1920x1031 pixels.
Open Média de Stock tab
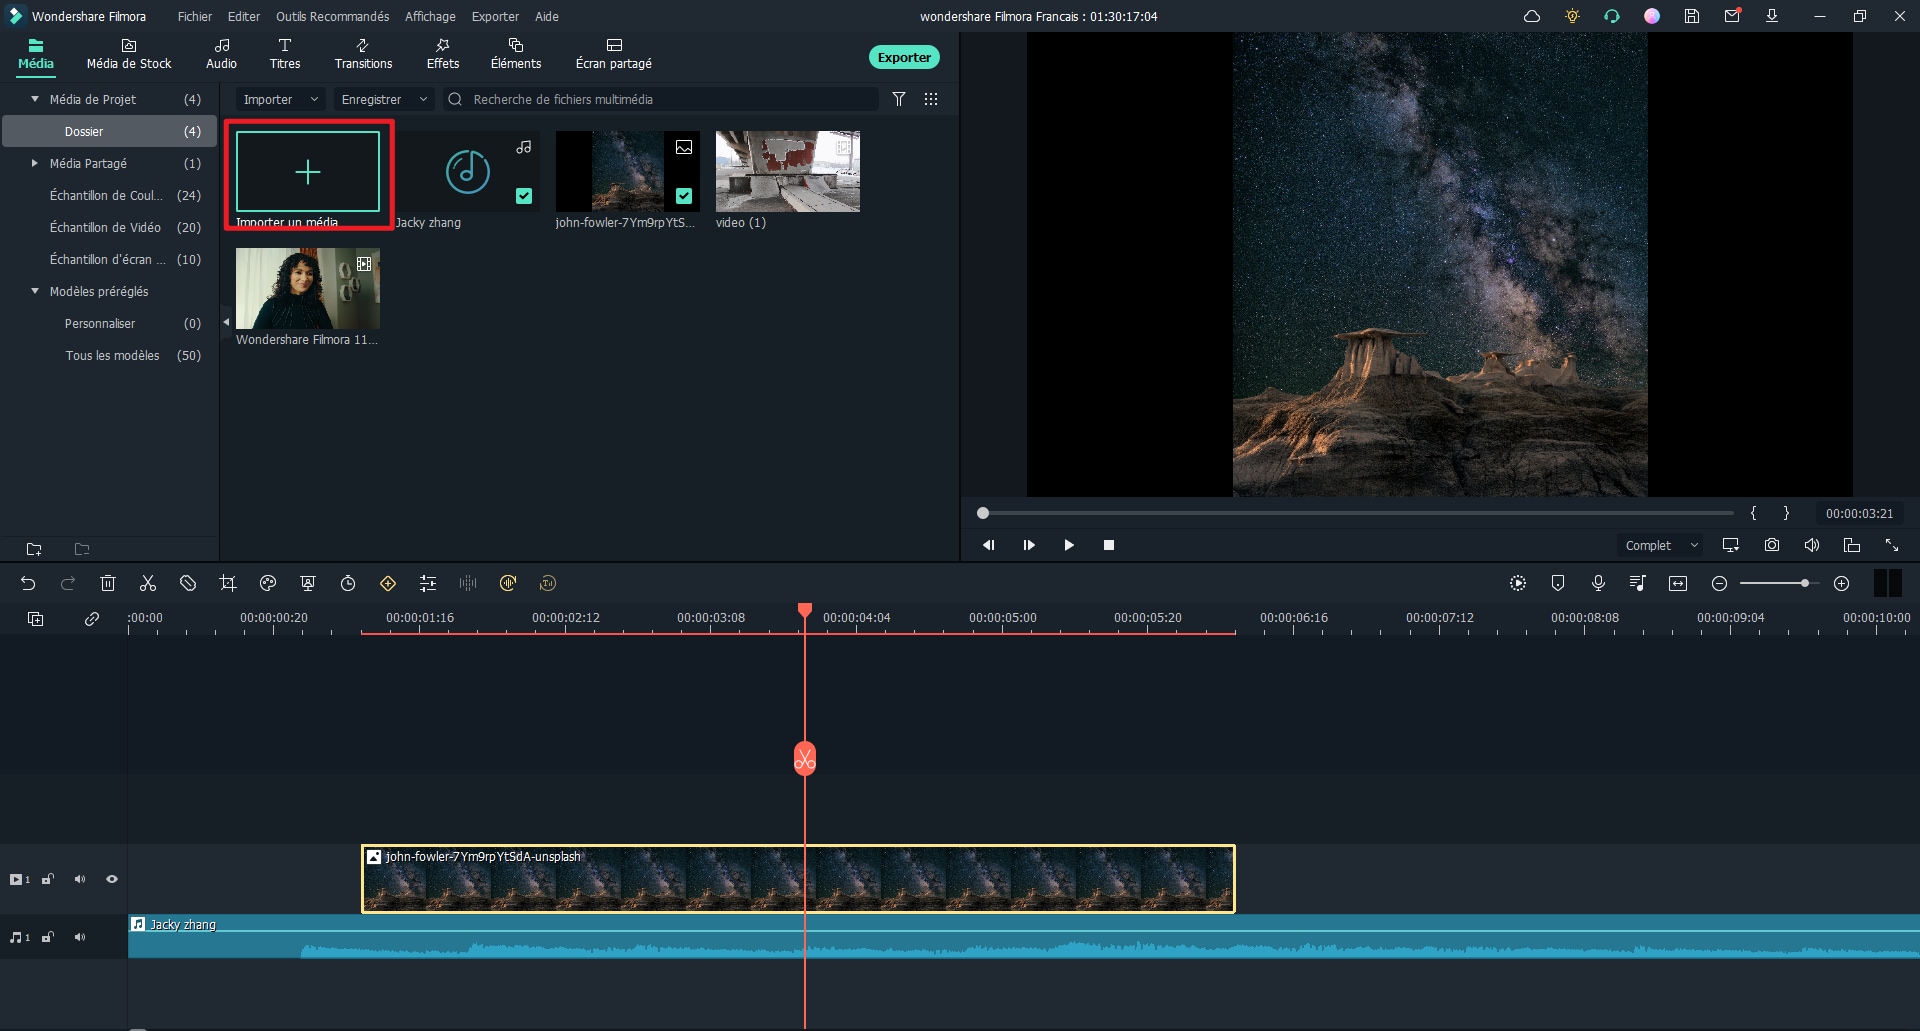coord(129,54)
